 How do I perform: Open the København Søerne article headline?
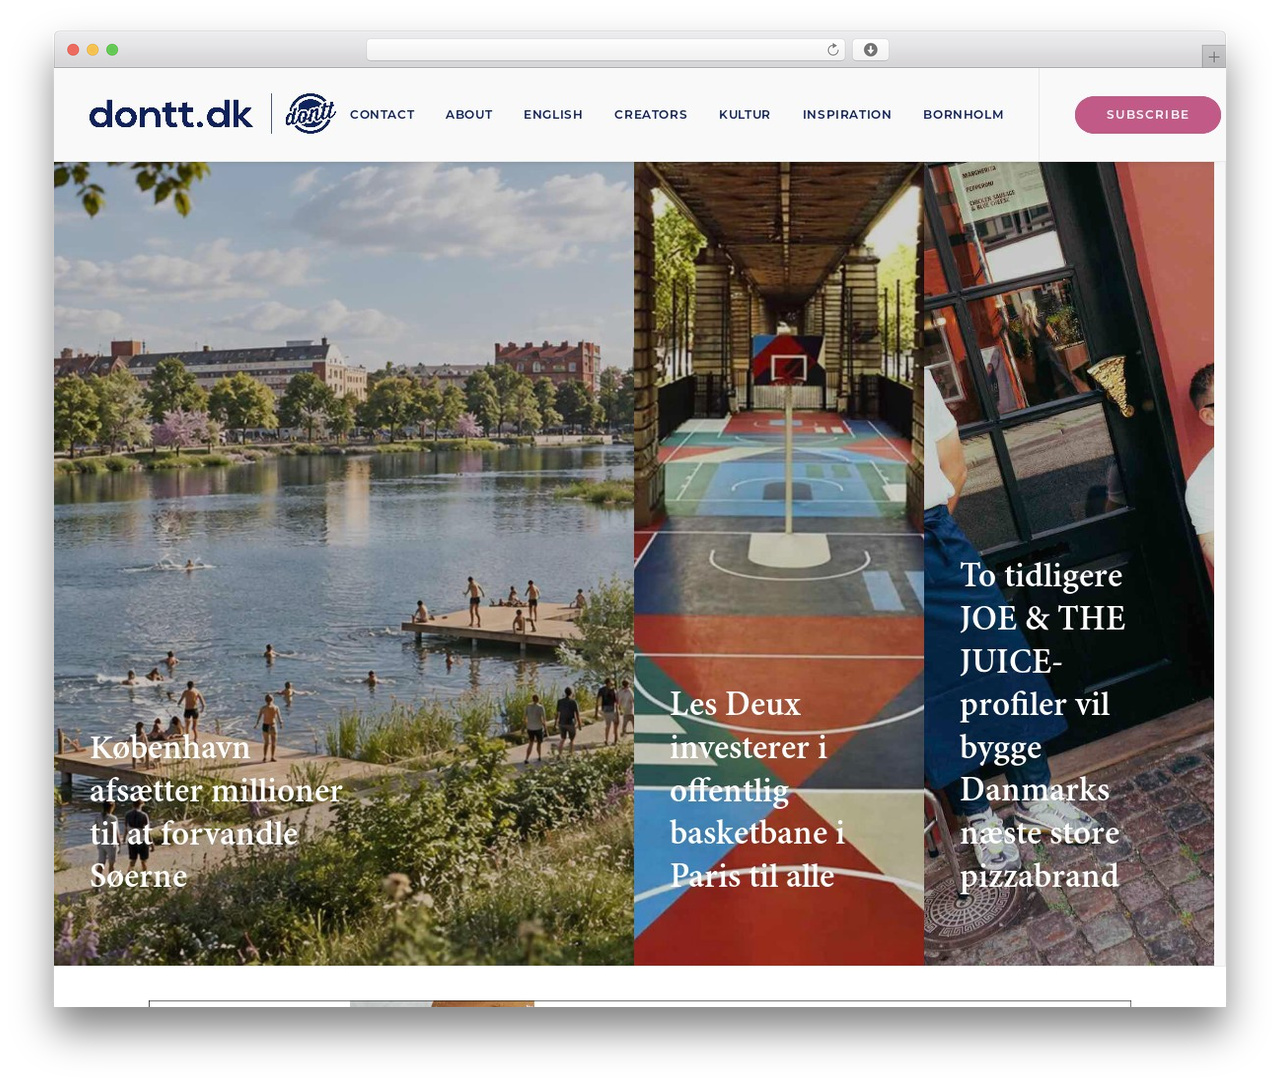coord(216,812)
